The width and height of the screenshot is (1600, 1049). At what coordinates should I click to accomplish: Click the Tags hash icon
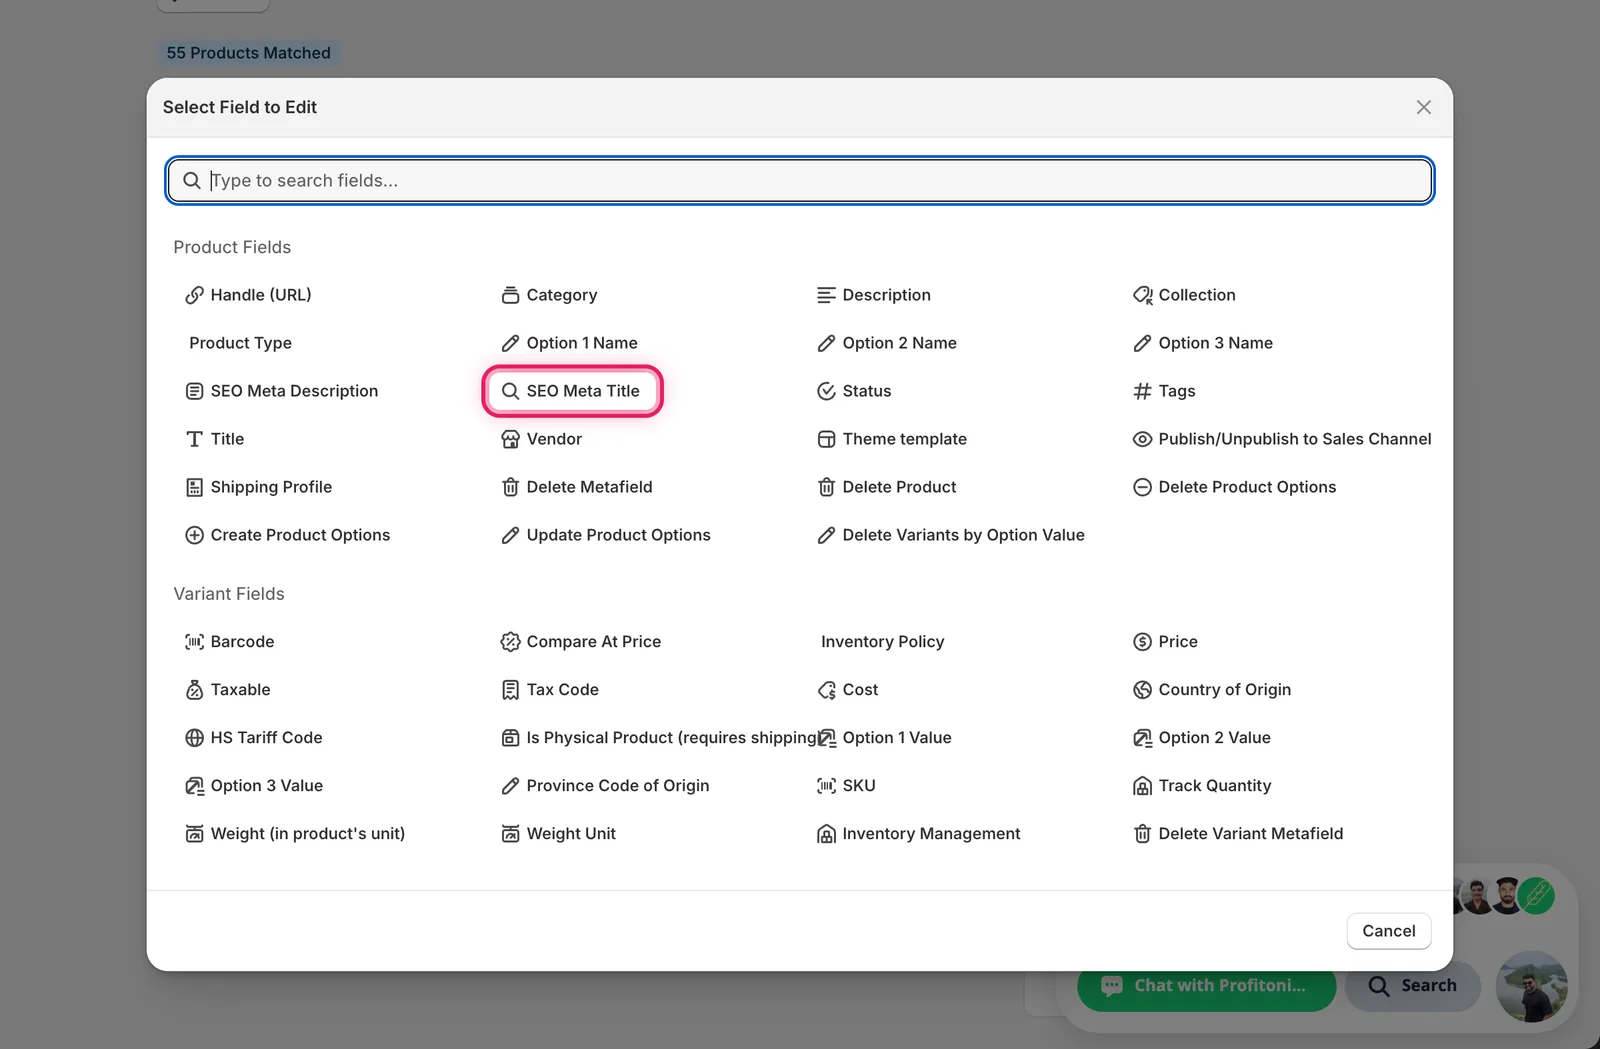pyautogui.click(x=1142, y=391)
